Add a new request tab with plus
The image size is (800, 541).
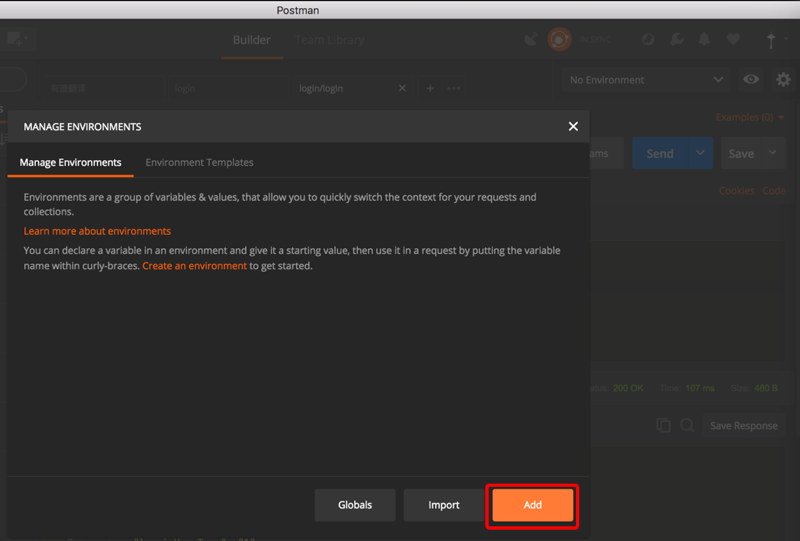pos(430,88)
